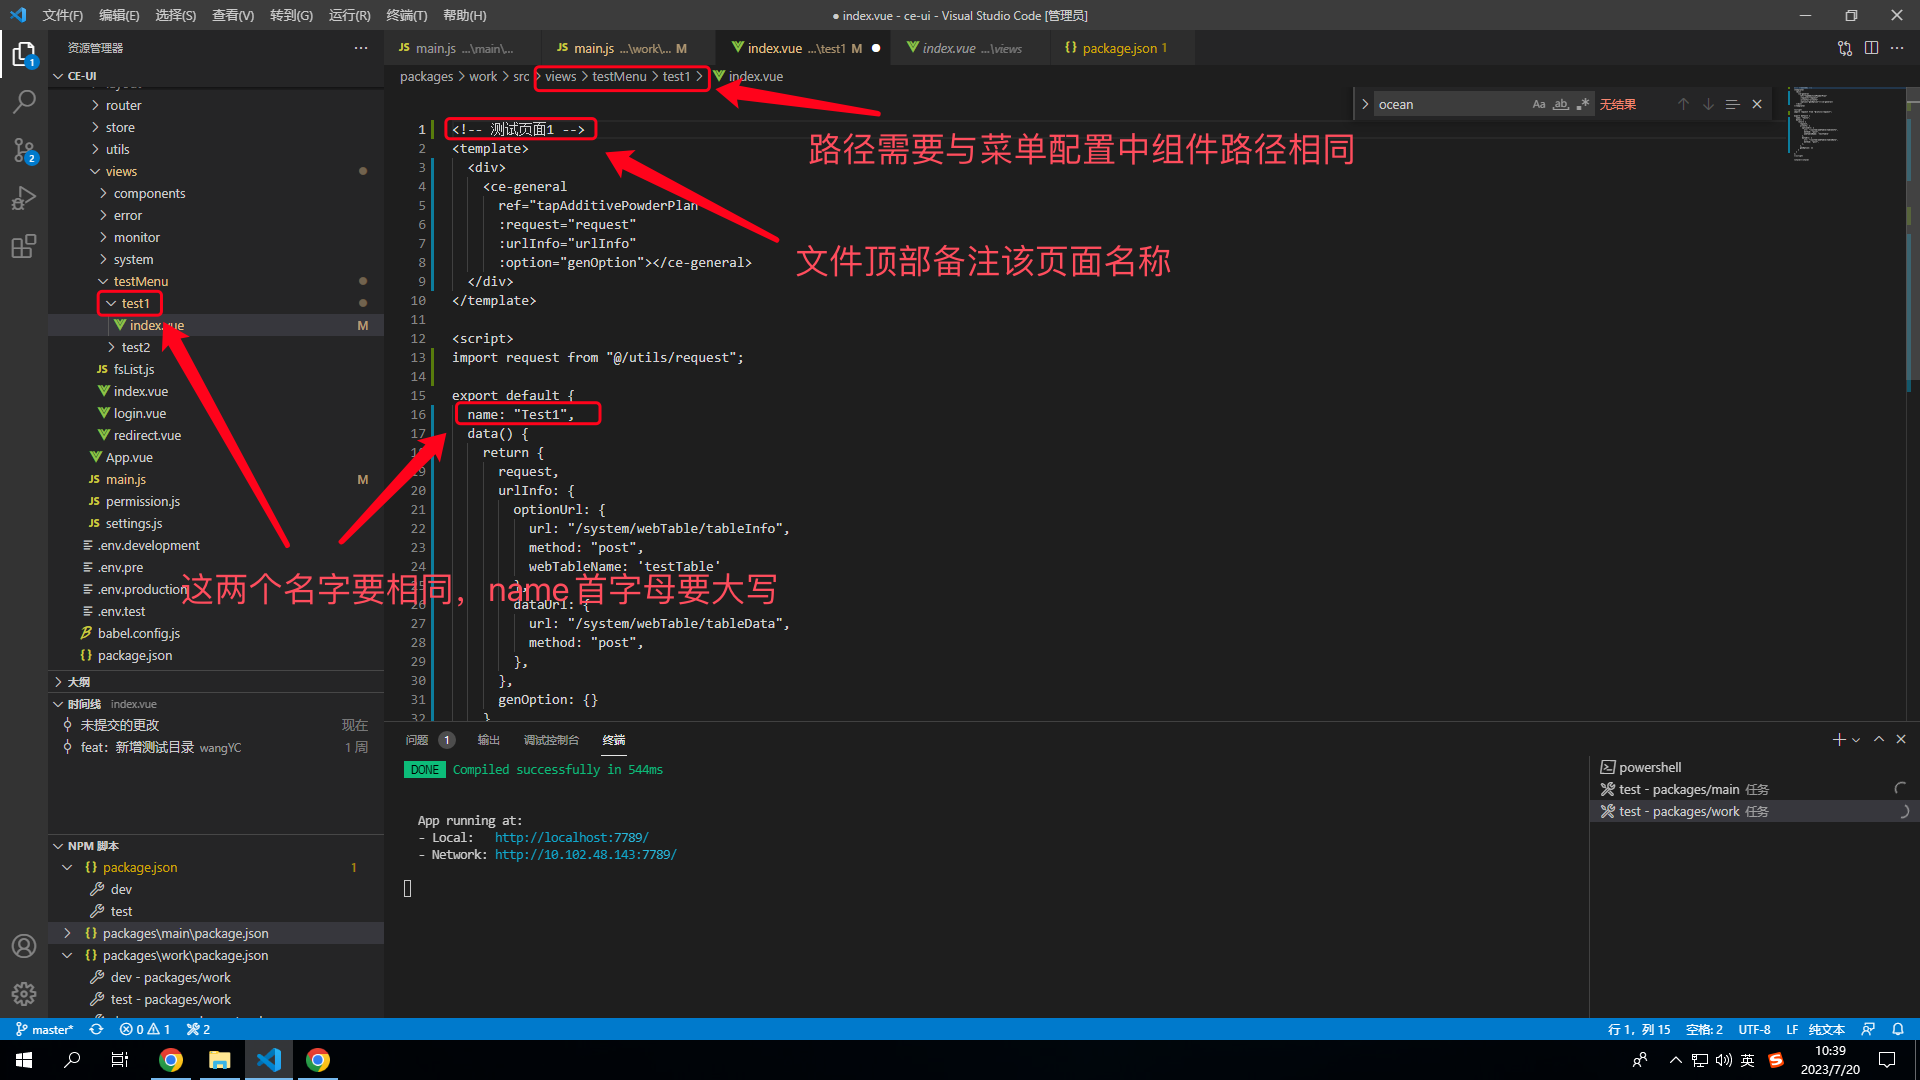Collapse the testMenu folder
Image resolution: width=1920 pixels, height=1080 pixels.
tap(140, 281)
